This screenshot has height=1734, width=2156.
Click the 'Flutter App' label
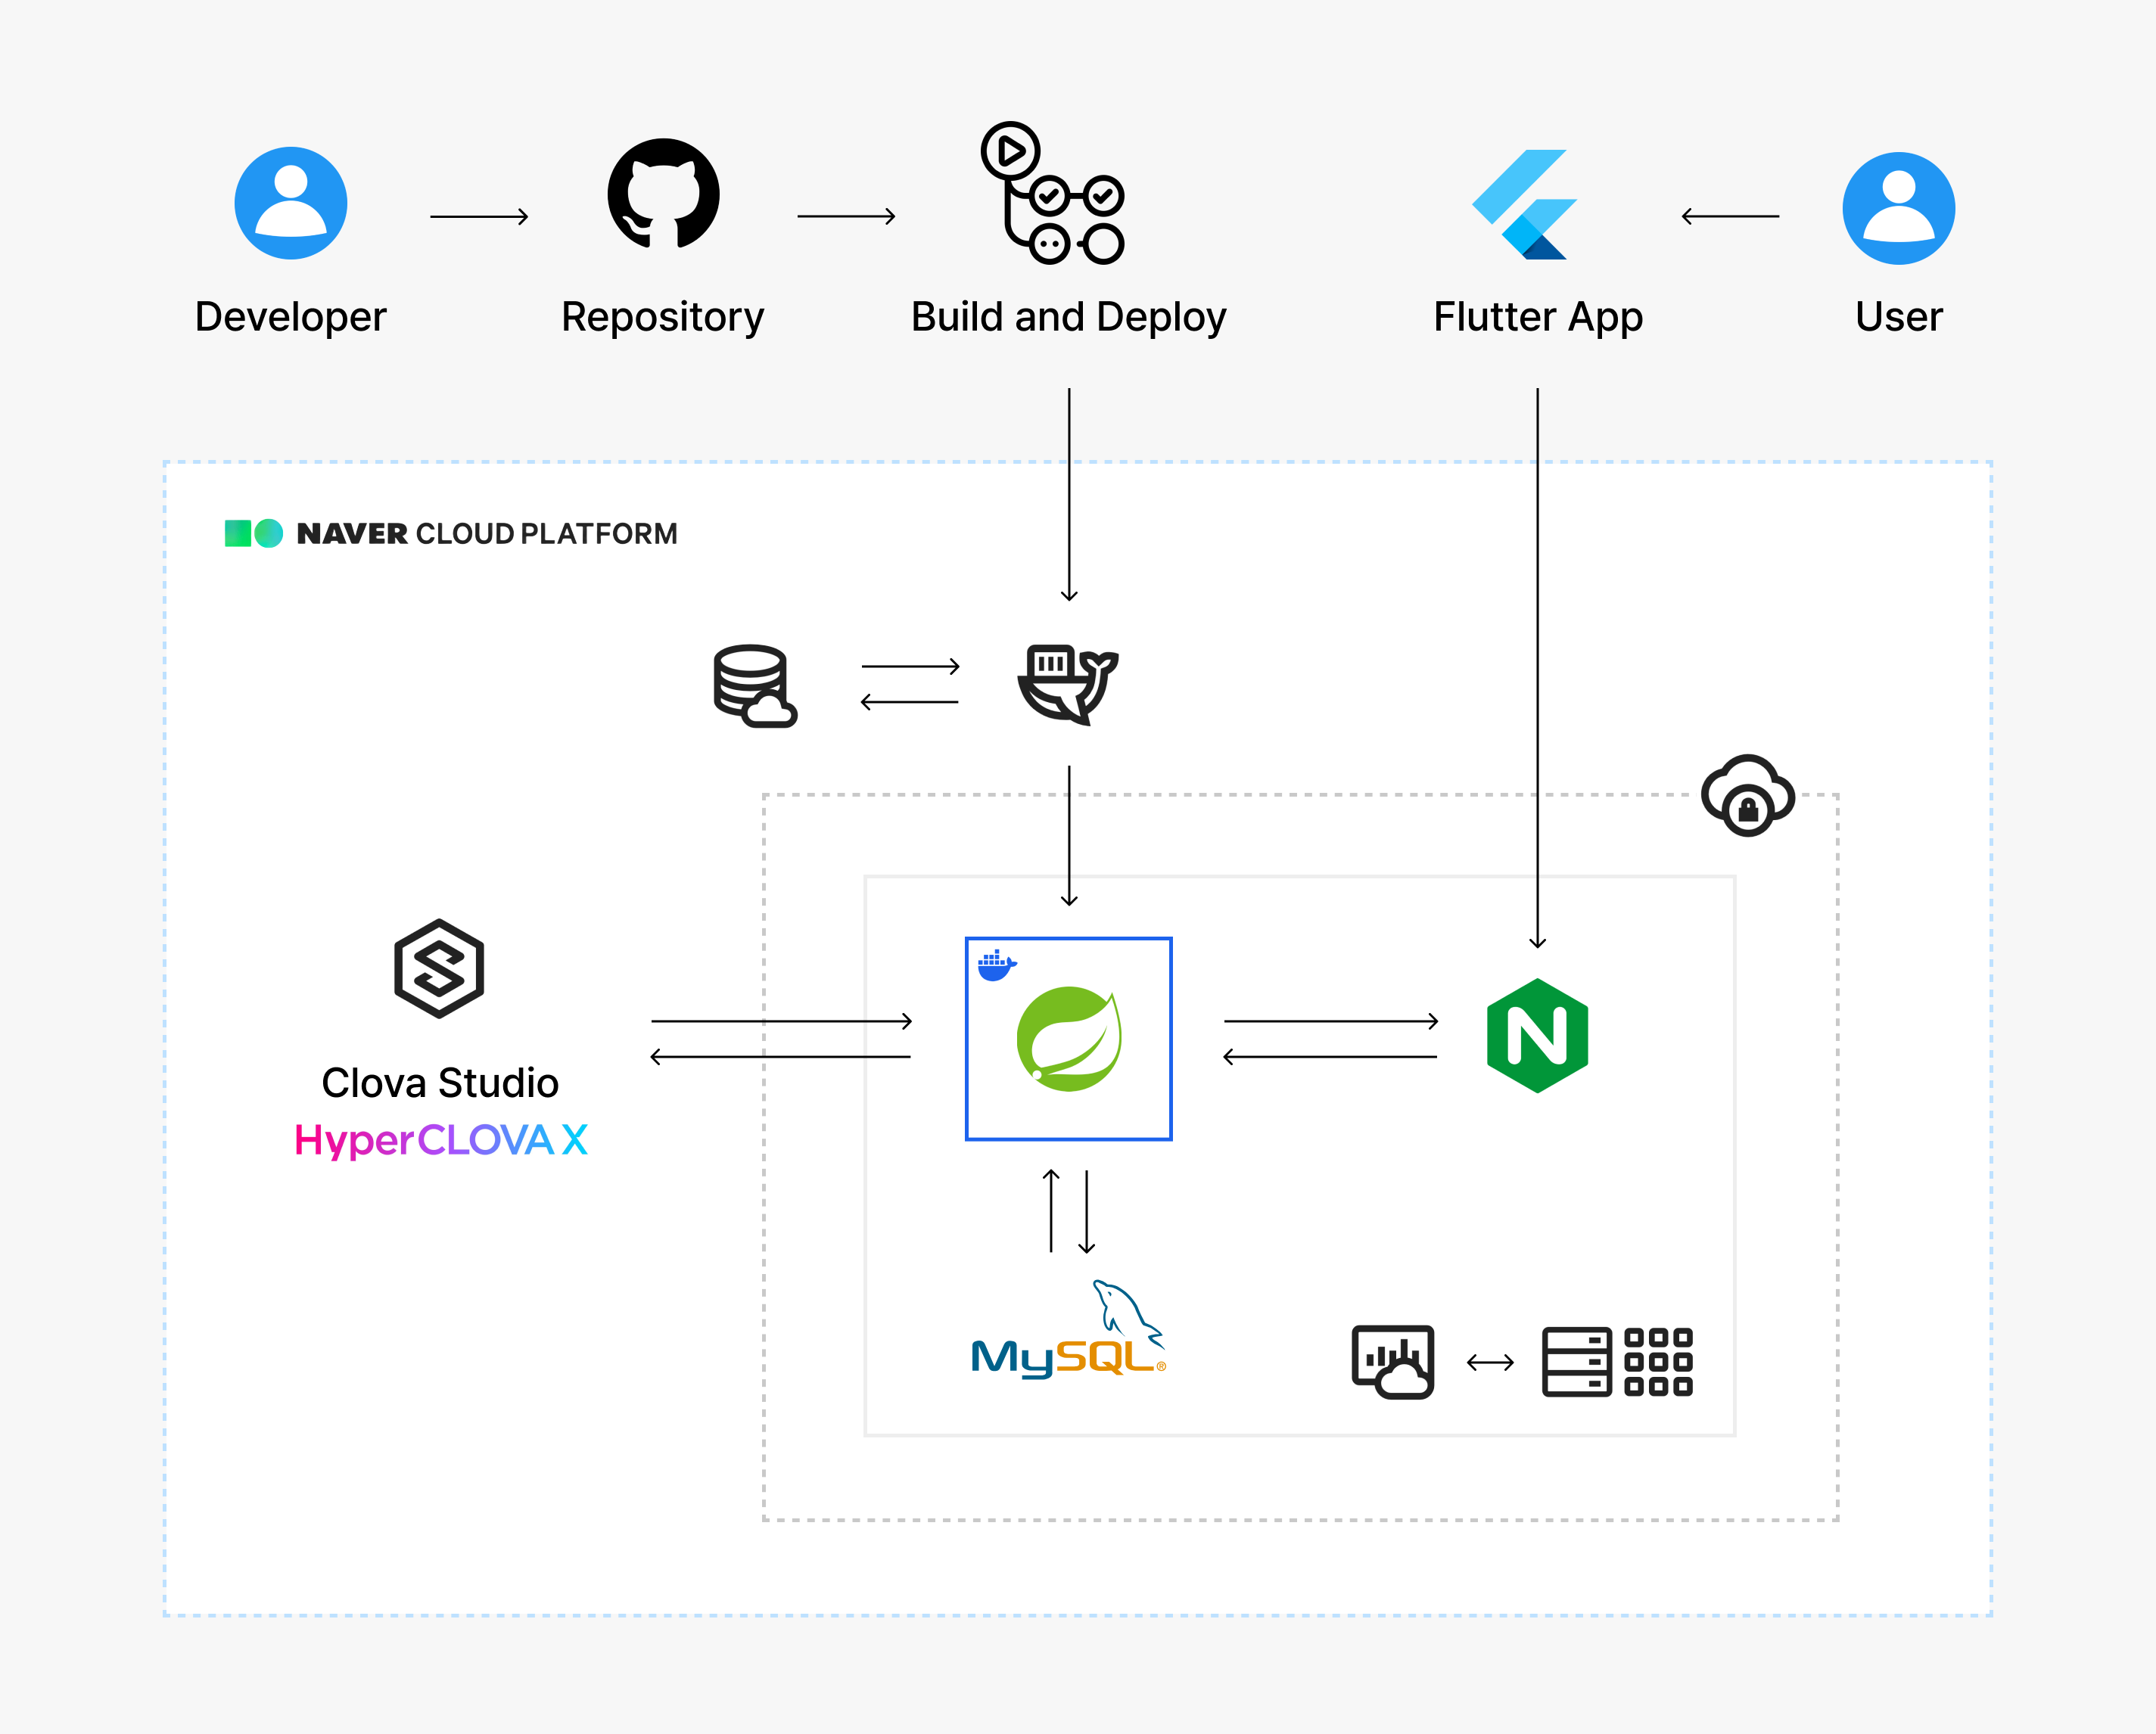click(1538, 318)
